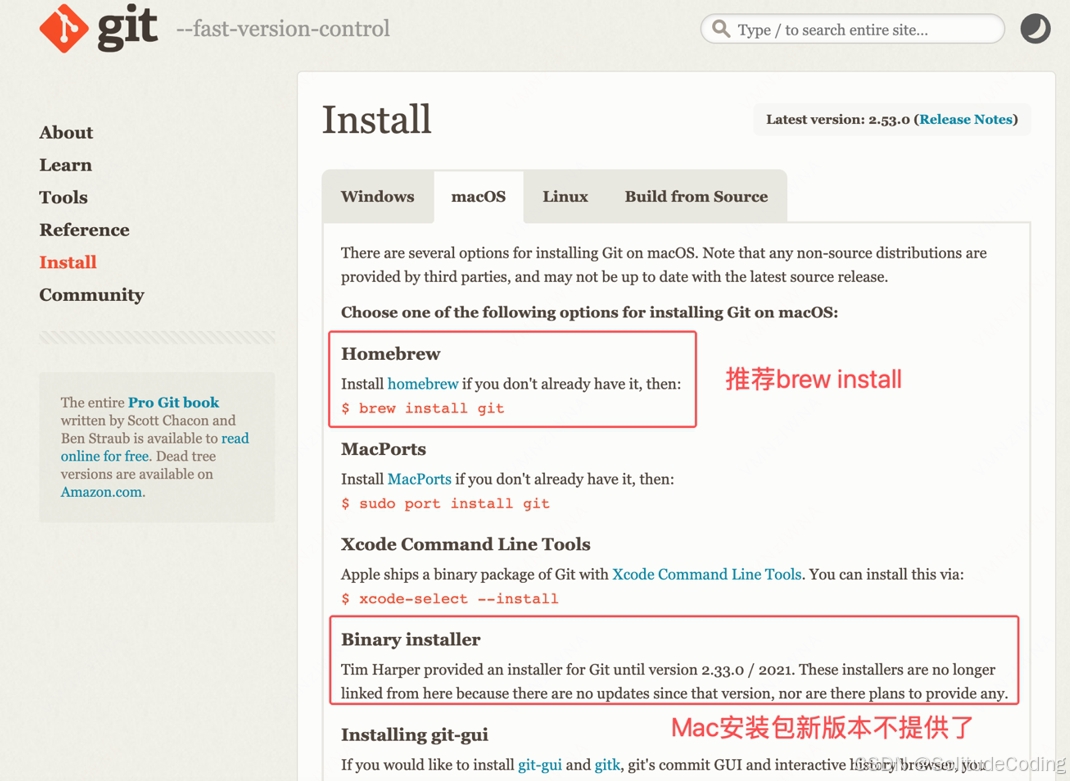The image size is (1070, 781).
Task: Click the --fast-version-control tagline
Action: pyautogui.click(x=283, y=29)
